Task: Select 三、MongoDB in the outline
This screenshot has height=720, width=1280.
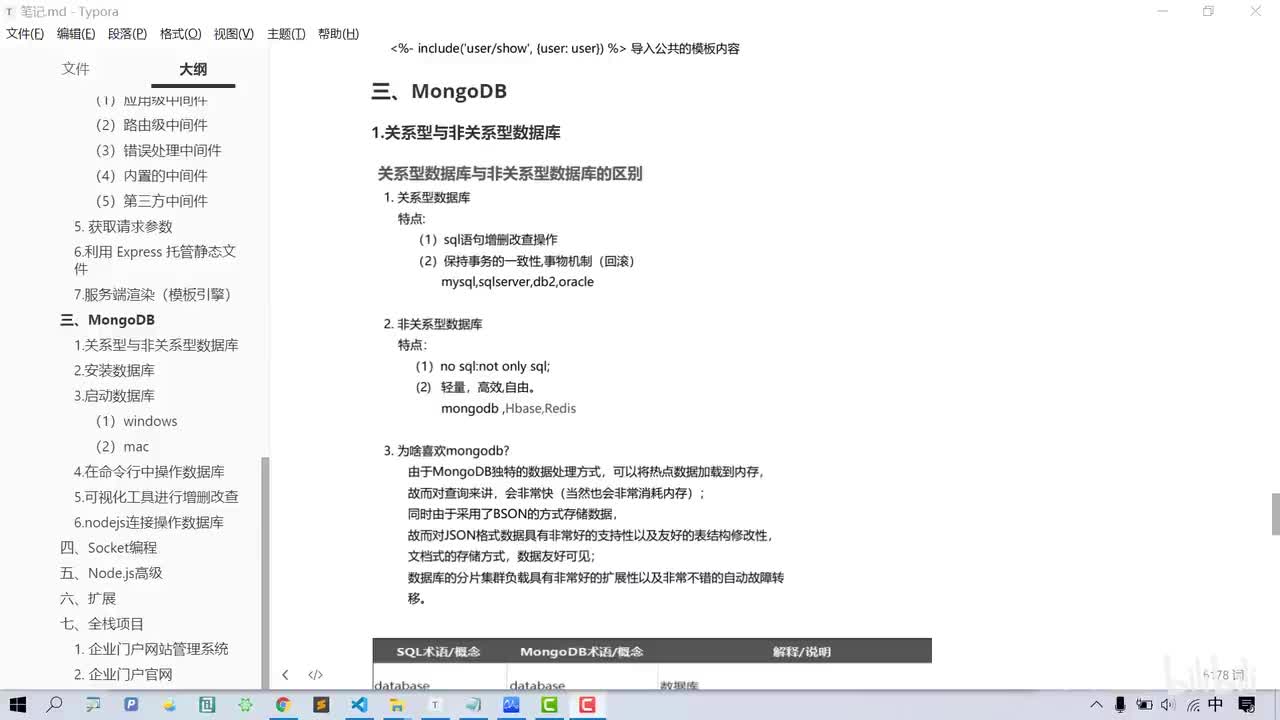Action: (108, 320)
